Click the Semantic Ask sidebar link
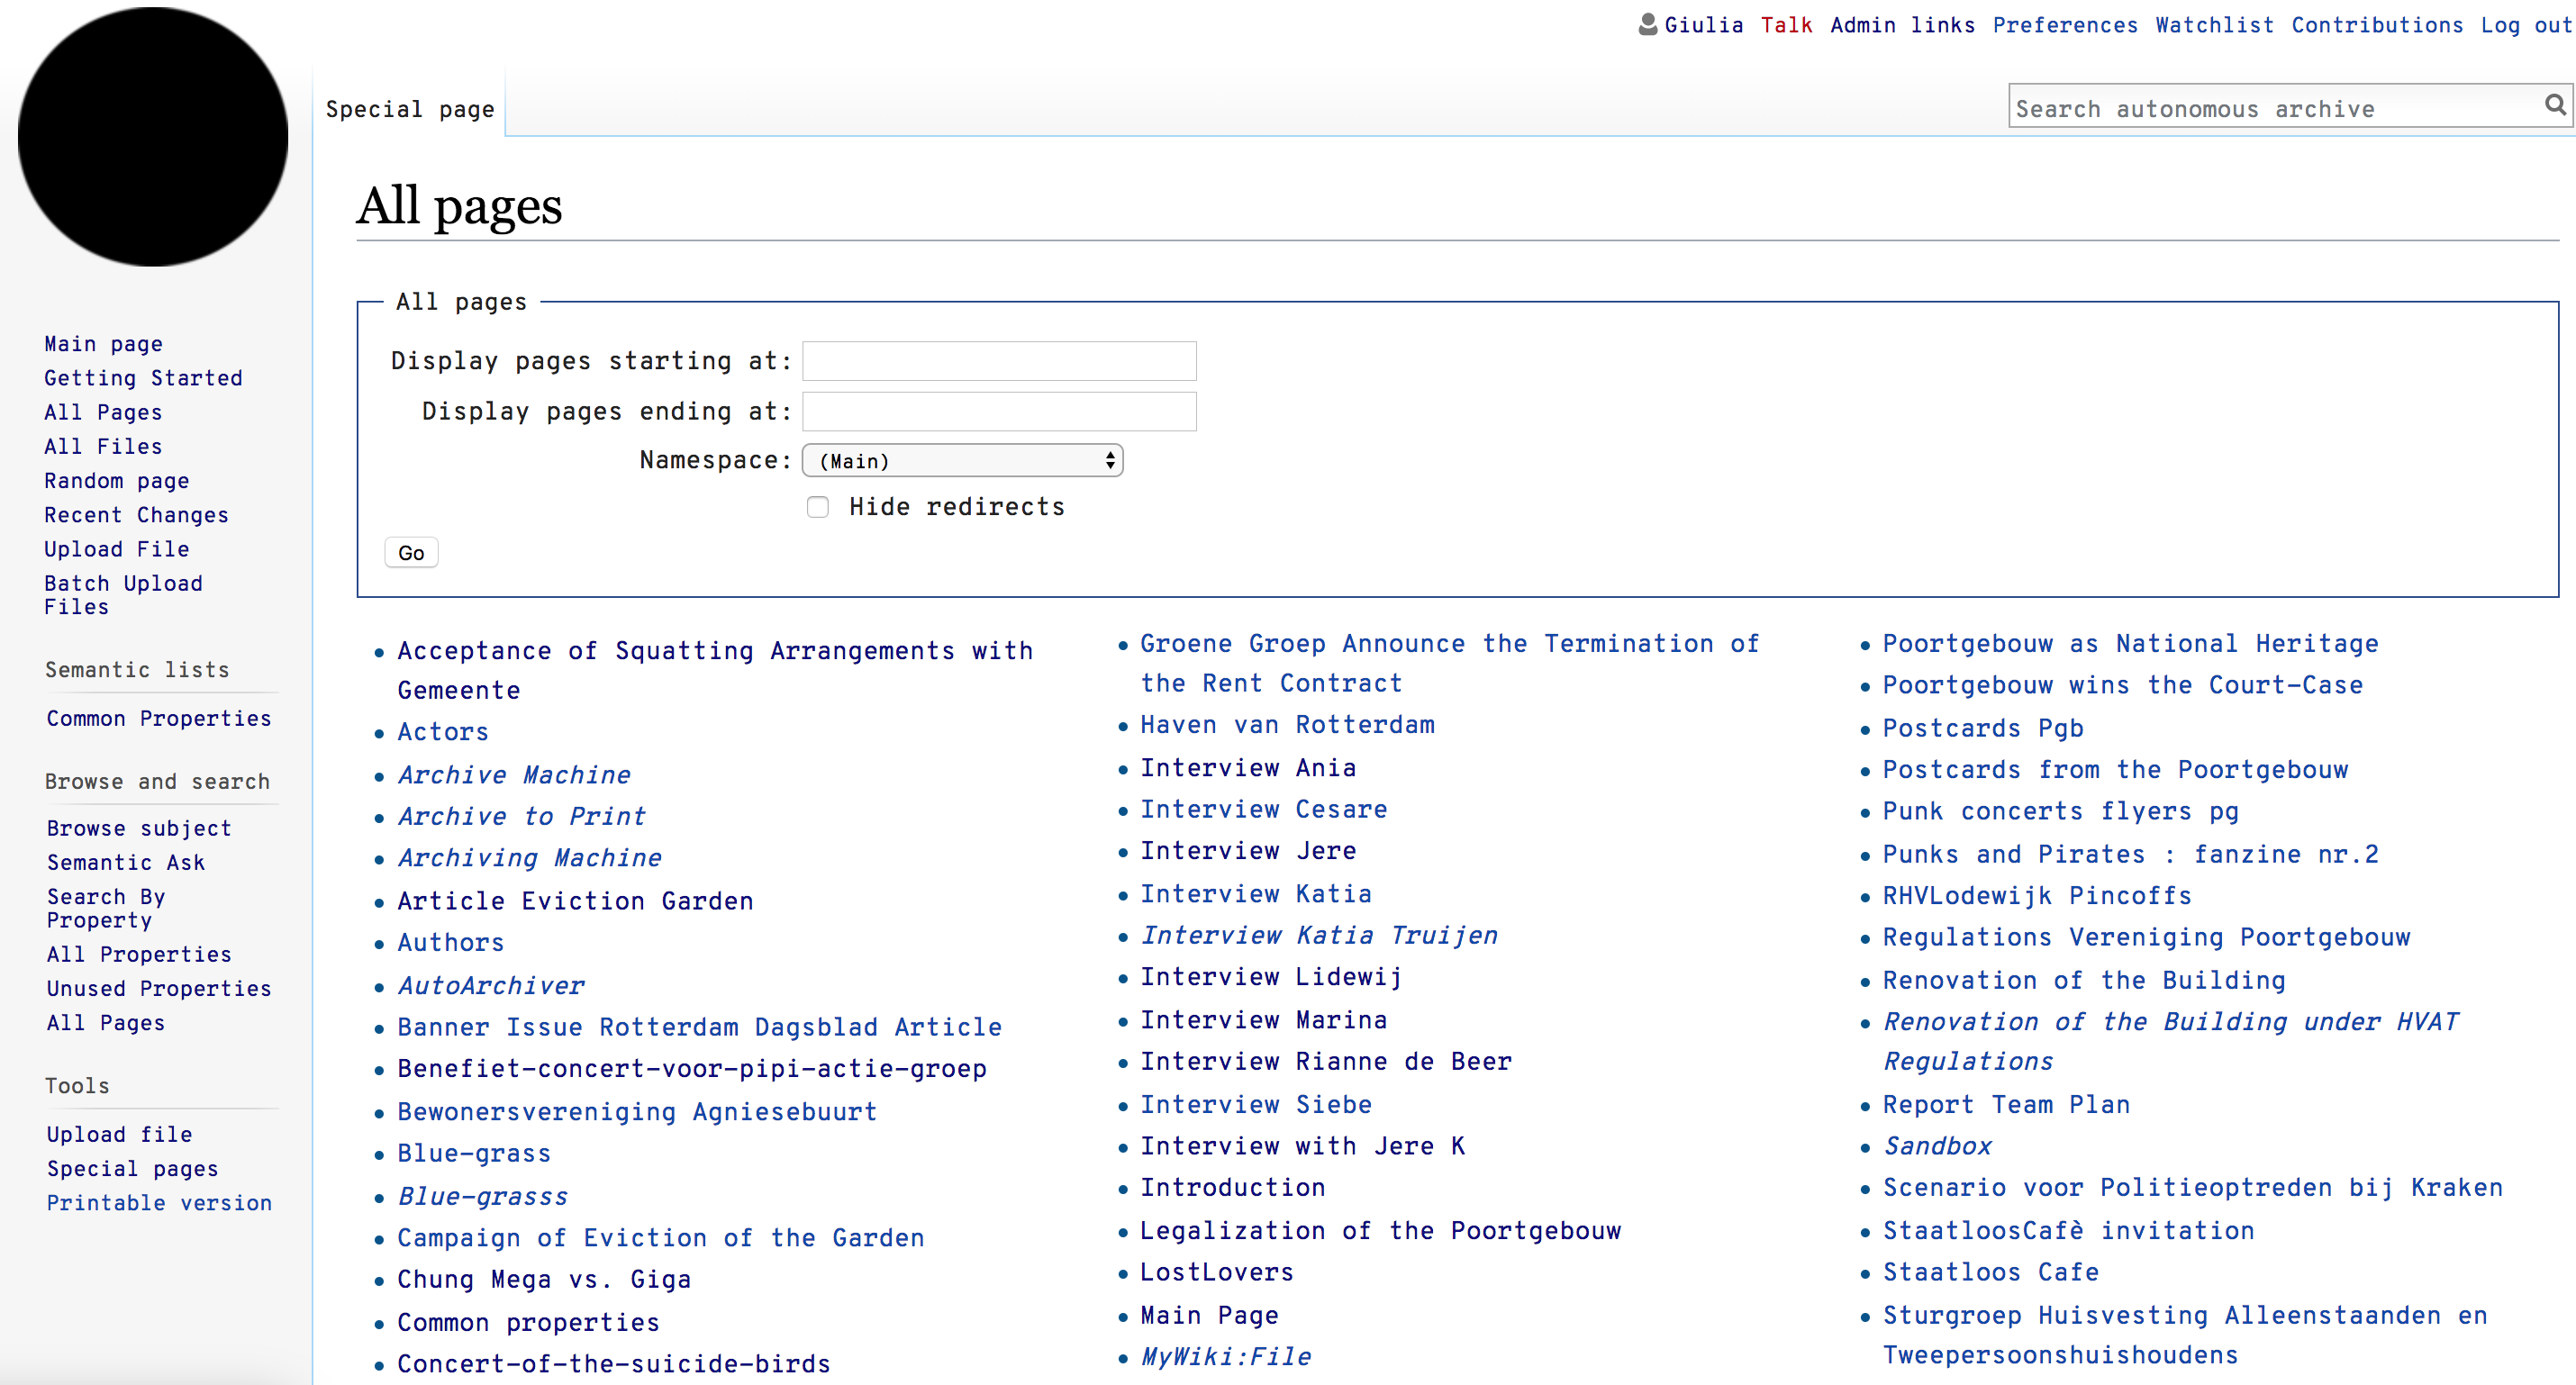Screen dimensions: 2576x1385 pyautogui.click(x=126, y=862)
